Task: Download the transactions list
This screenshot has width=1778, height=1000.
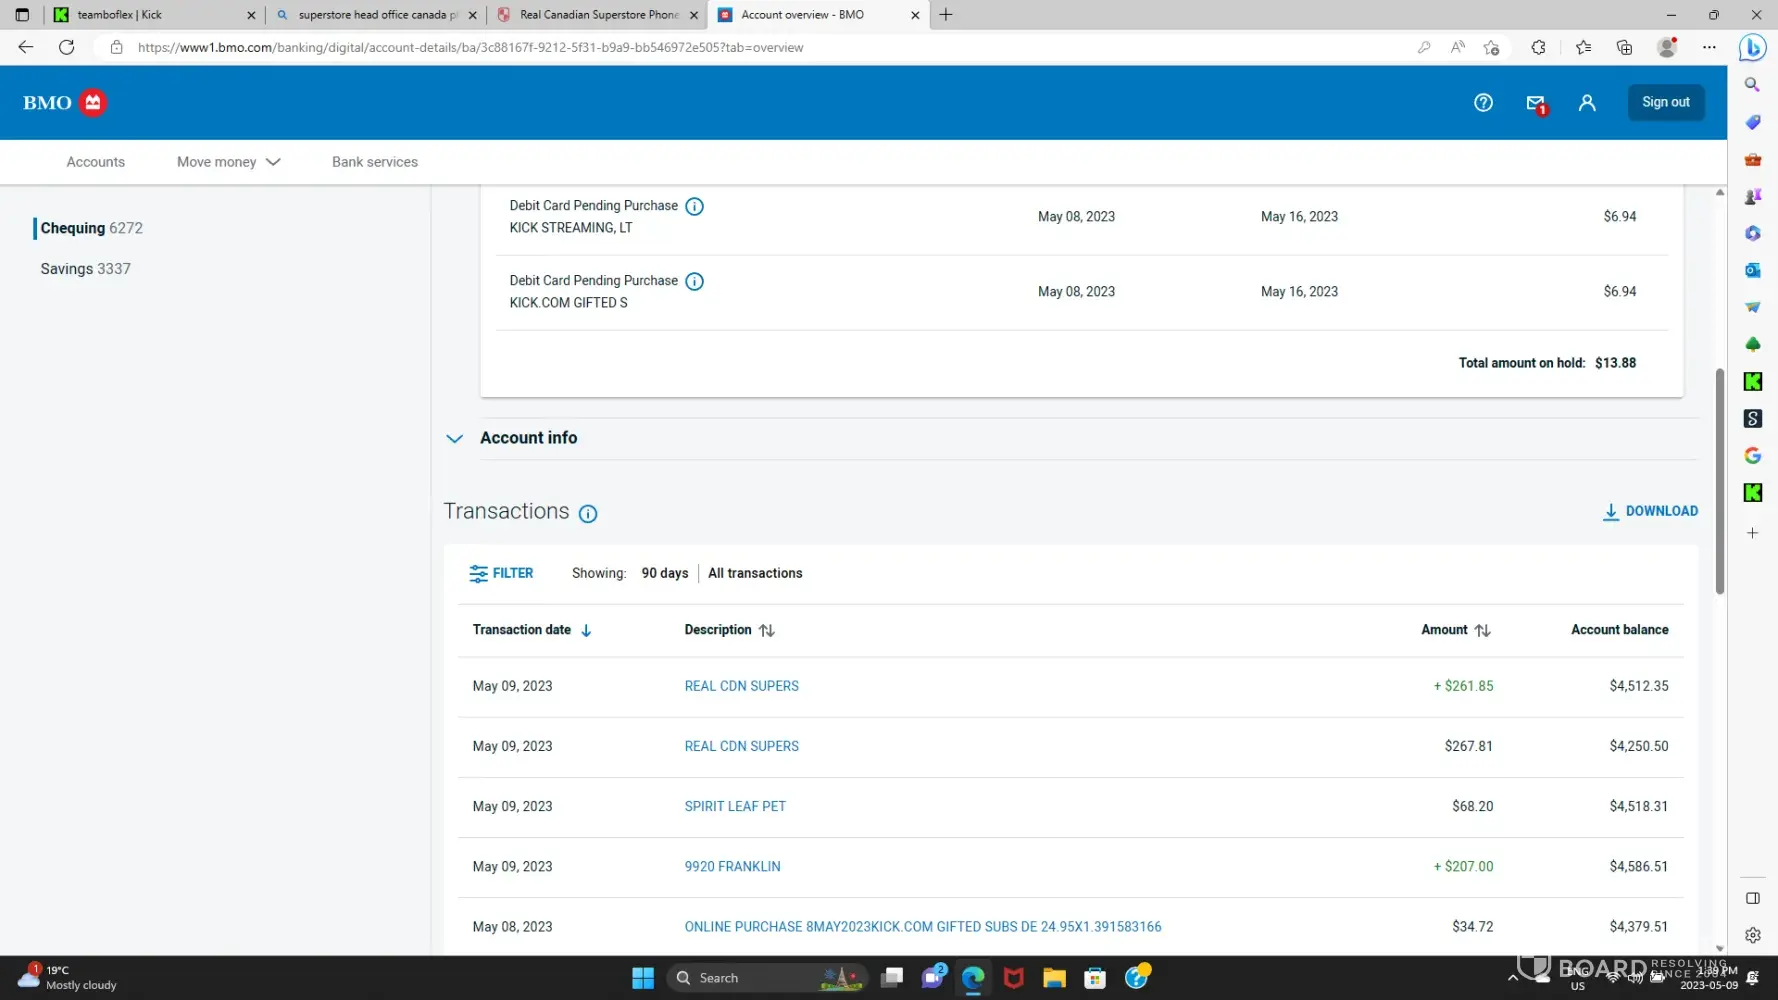Action: tap(1650, 511)
